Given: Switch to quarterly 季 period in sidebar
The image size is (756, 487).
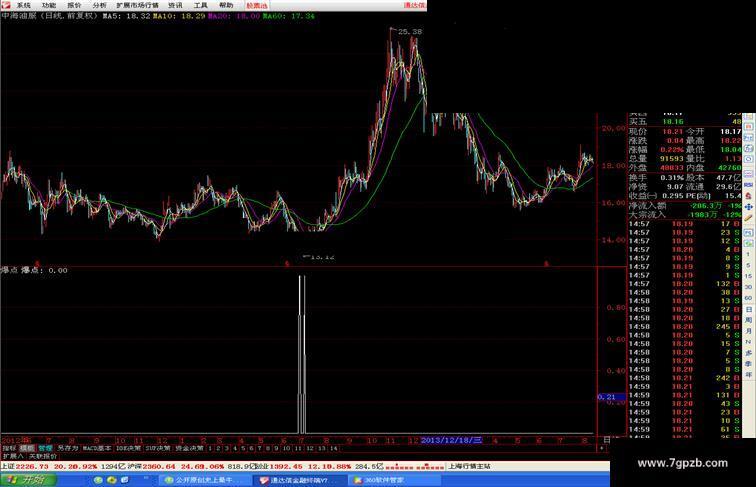Looking at the screenshot, I should pyautogui.click(x=748, y=364).
